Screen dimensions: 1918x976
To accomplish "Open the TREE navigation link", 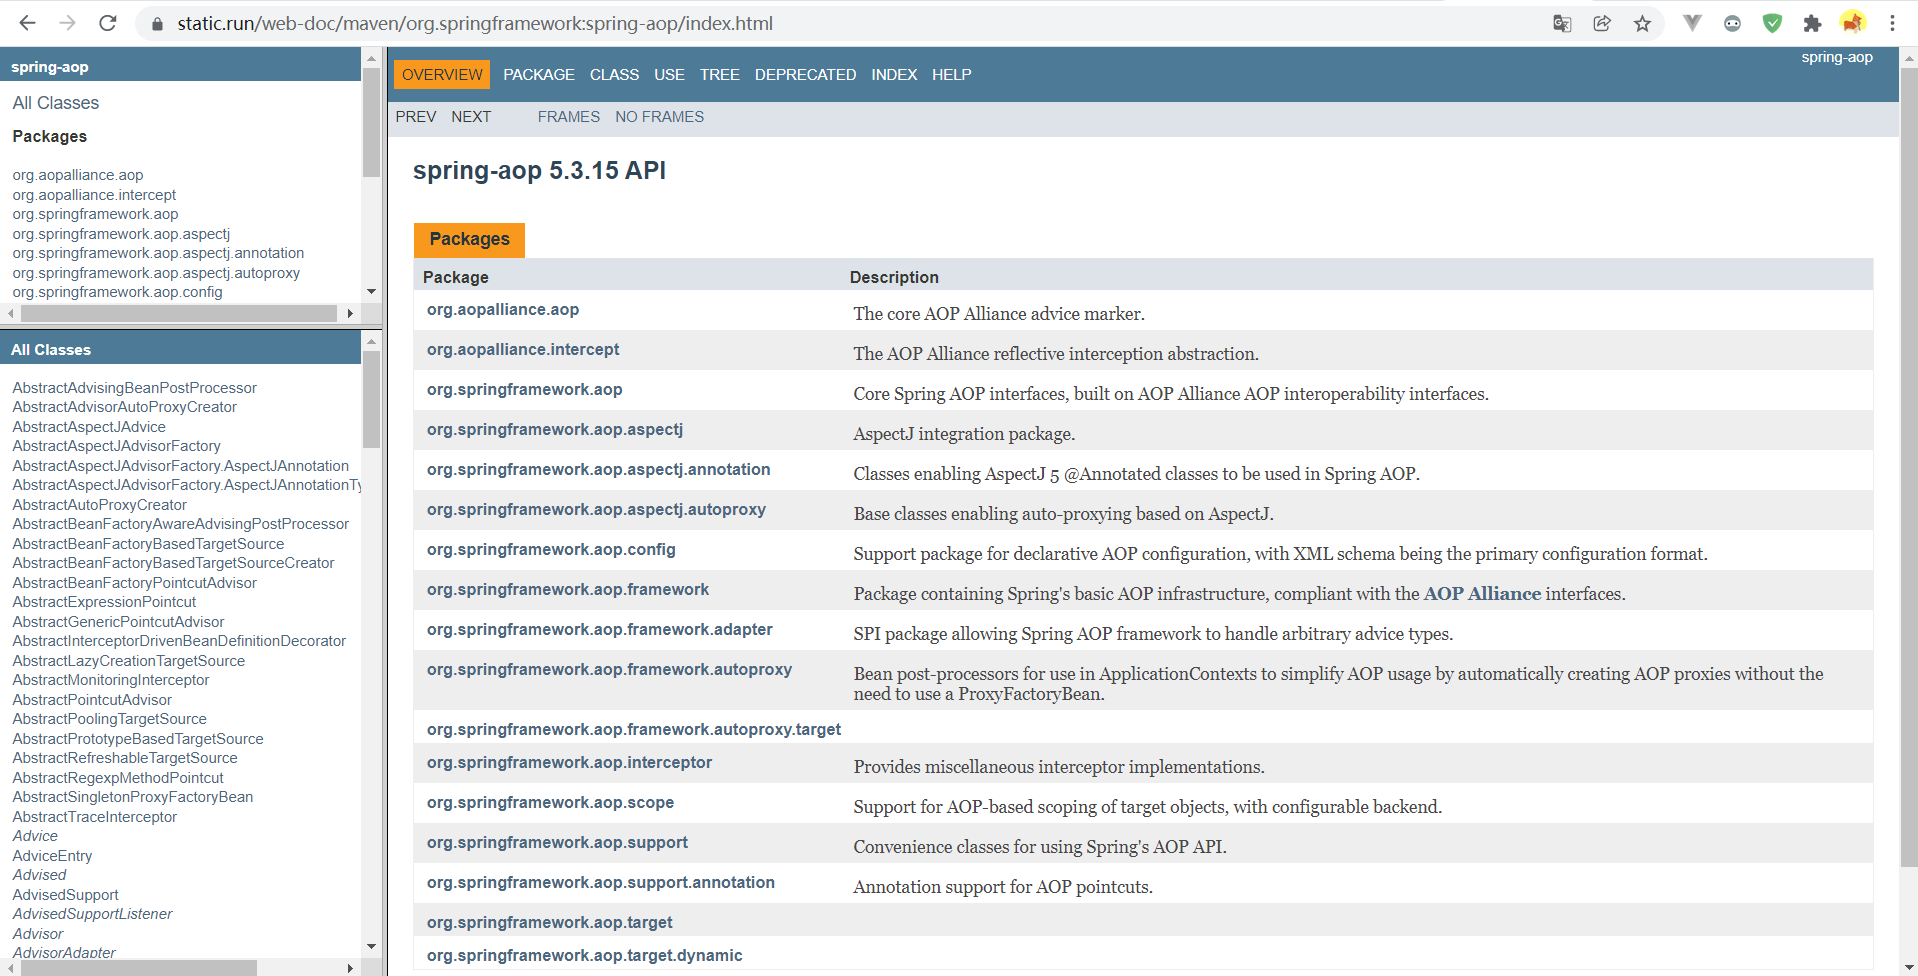I will [x=720, y=74].
